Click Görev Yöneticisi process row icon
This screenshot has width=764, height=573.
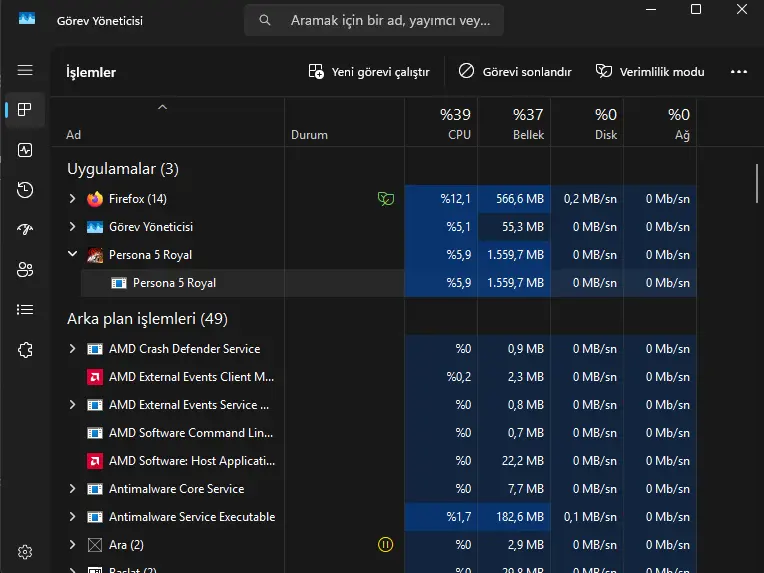(95, 227)
